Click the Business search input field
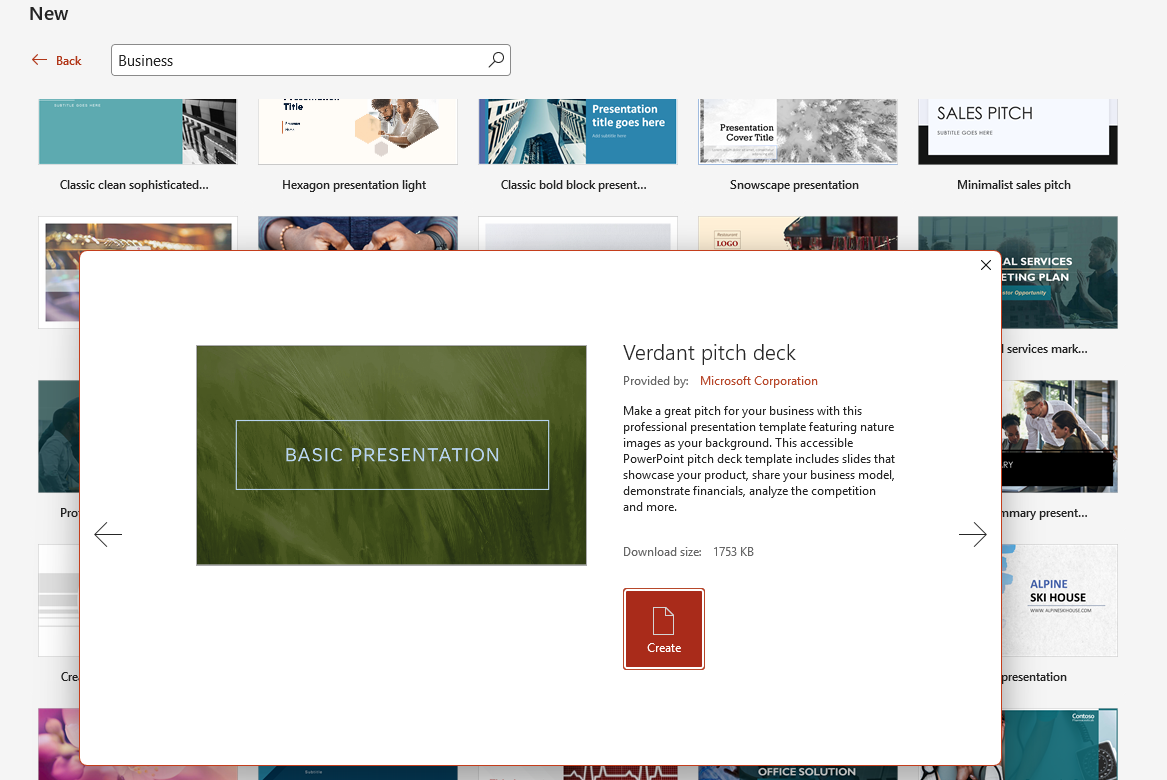This screenshot has width=1167, height=780. [x=310, y=60]
